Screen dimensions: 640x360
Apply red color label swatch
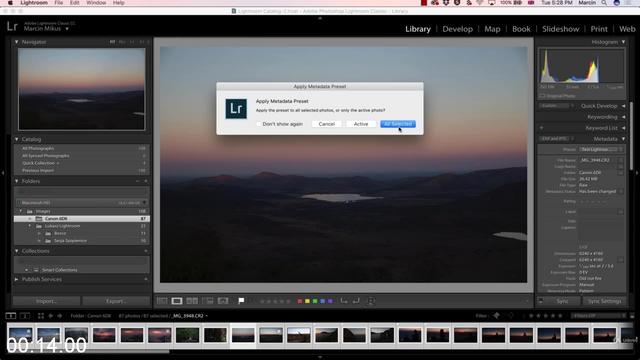(300, 301)
